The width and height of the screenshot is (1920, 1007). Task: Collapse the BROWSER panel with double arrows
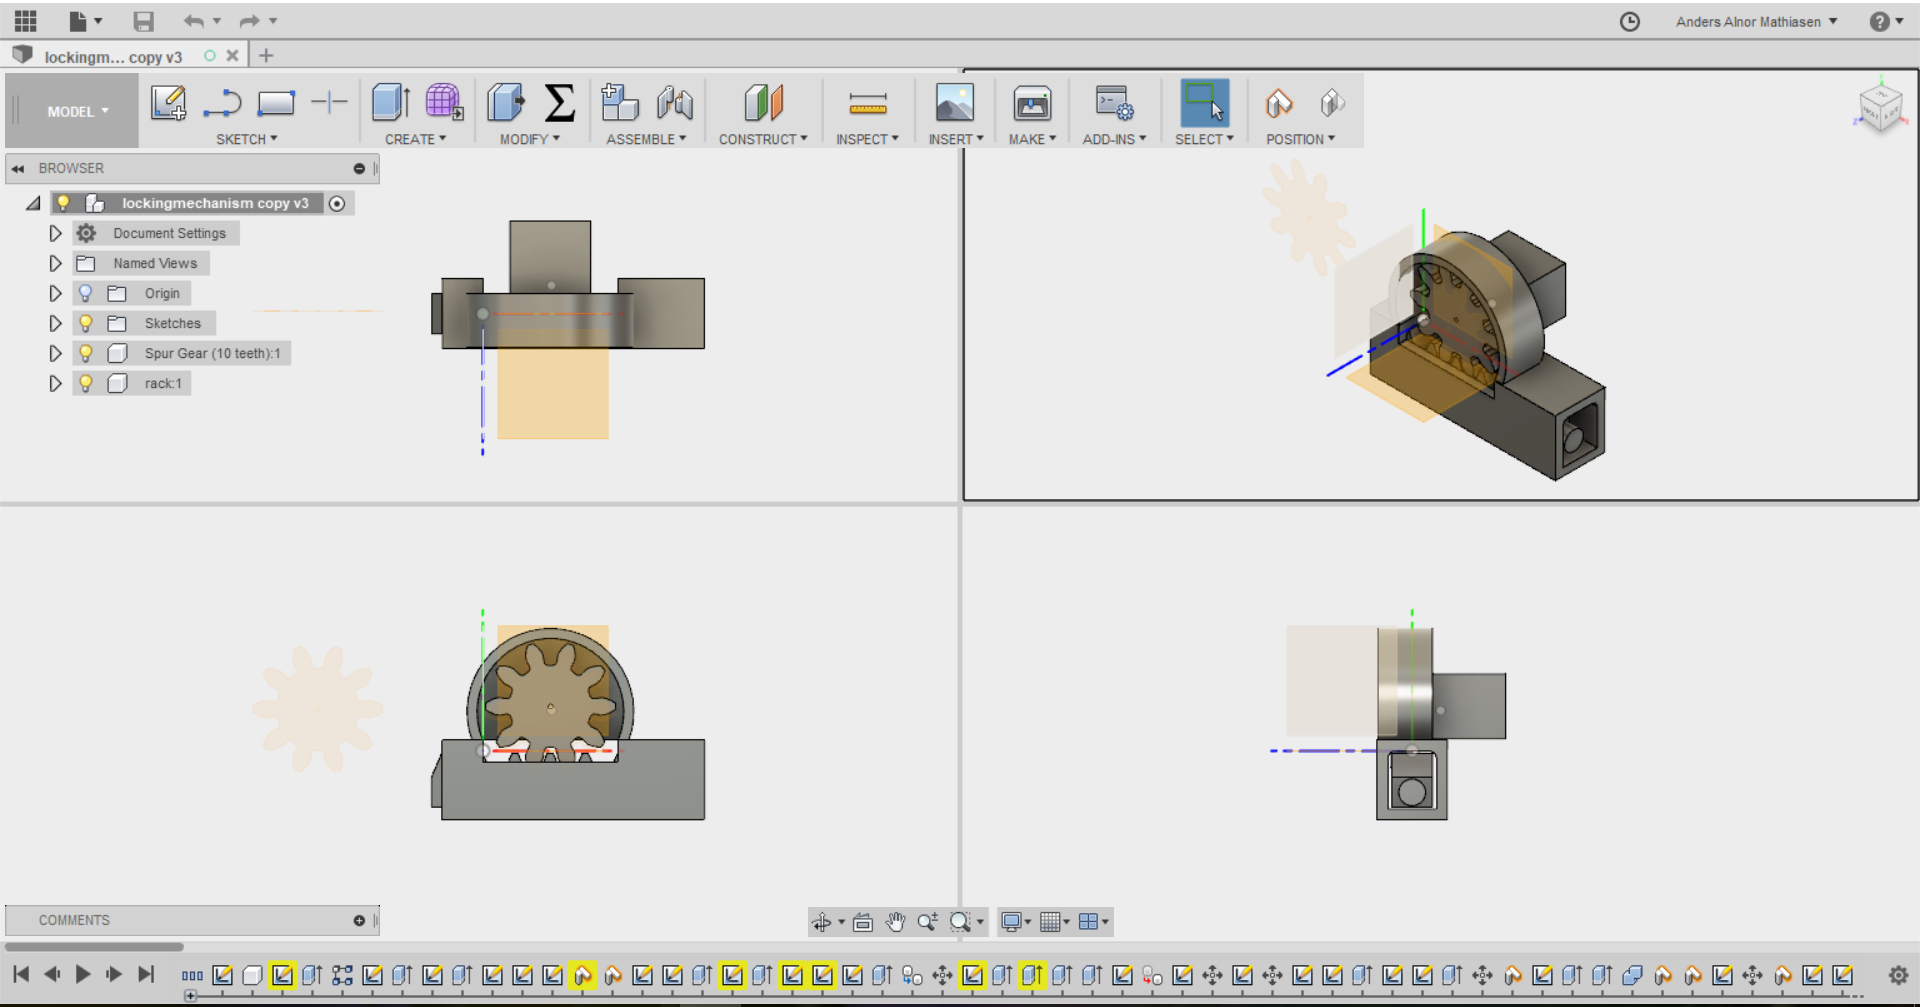tap(18, 169)
